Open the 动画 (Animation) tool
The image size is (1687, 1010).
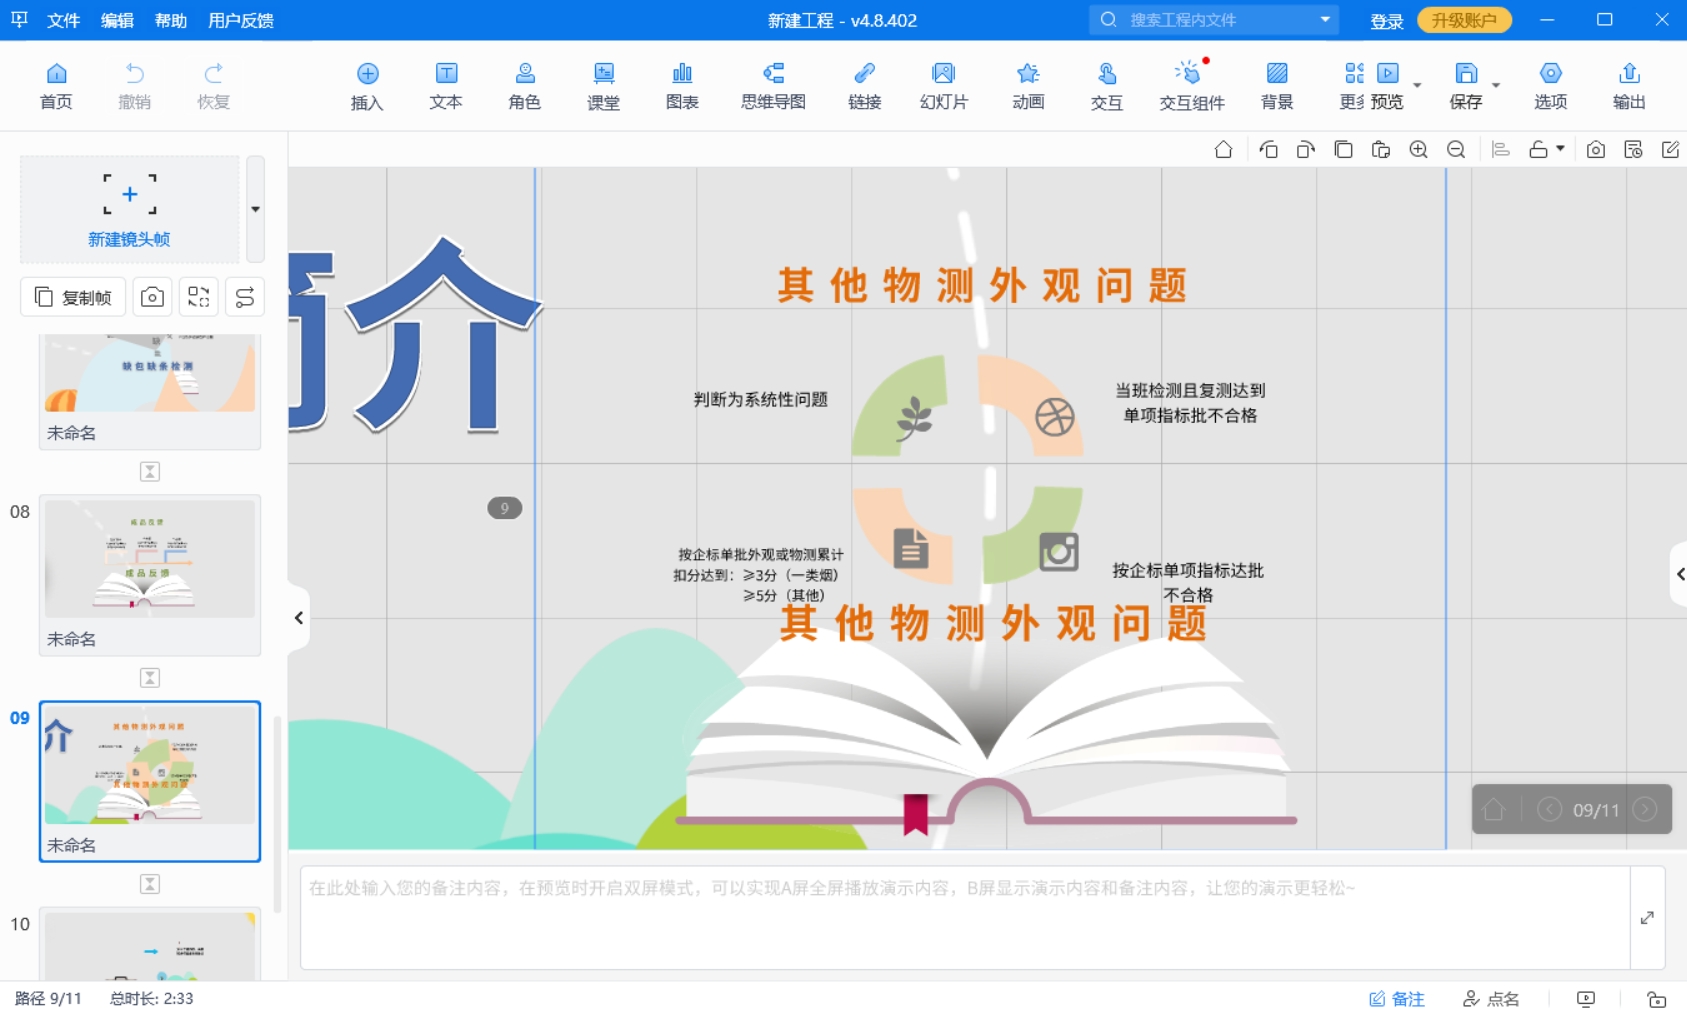[x=1028, y=85]
